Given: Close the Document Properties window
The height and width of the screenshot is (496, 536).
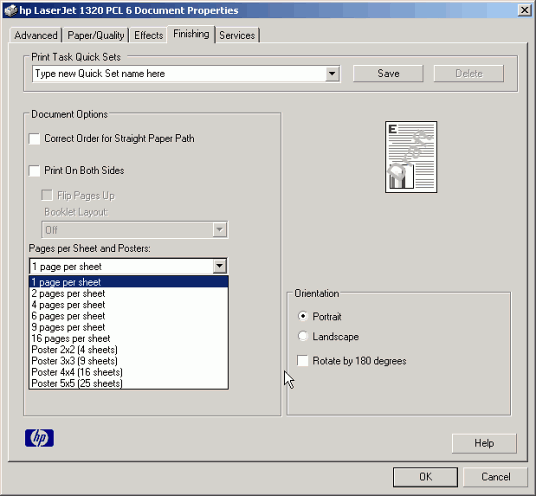Looking at the screenshot, I should click(x=524, y=11).
